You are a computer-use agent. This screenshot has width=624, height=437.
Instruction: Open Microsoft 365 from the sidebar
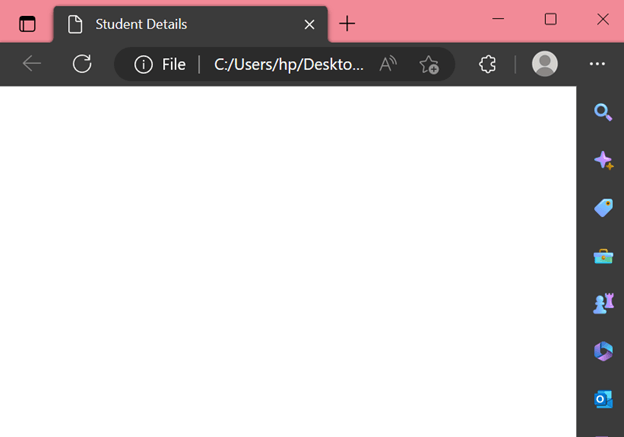coord(602,351)
